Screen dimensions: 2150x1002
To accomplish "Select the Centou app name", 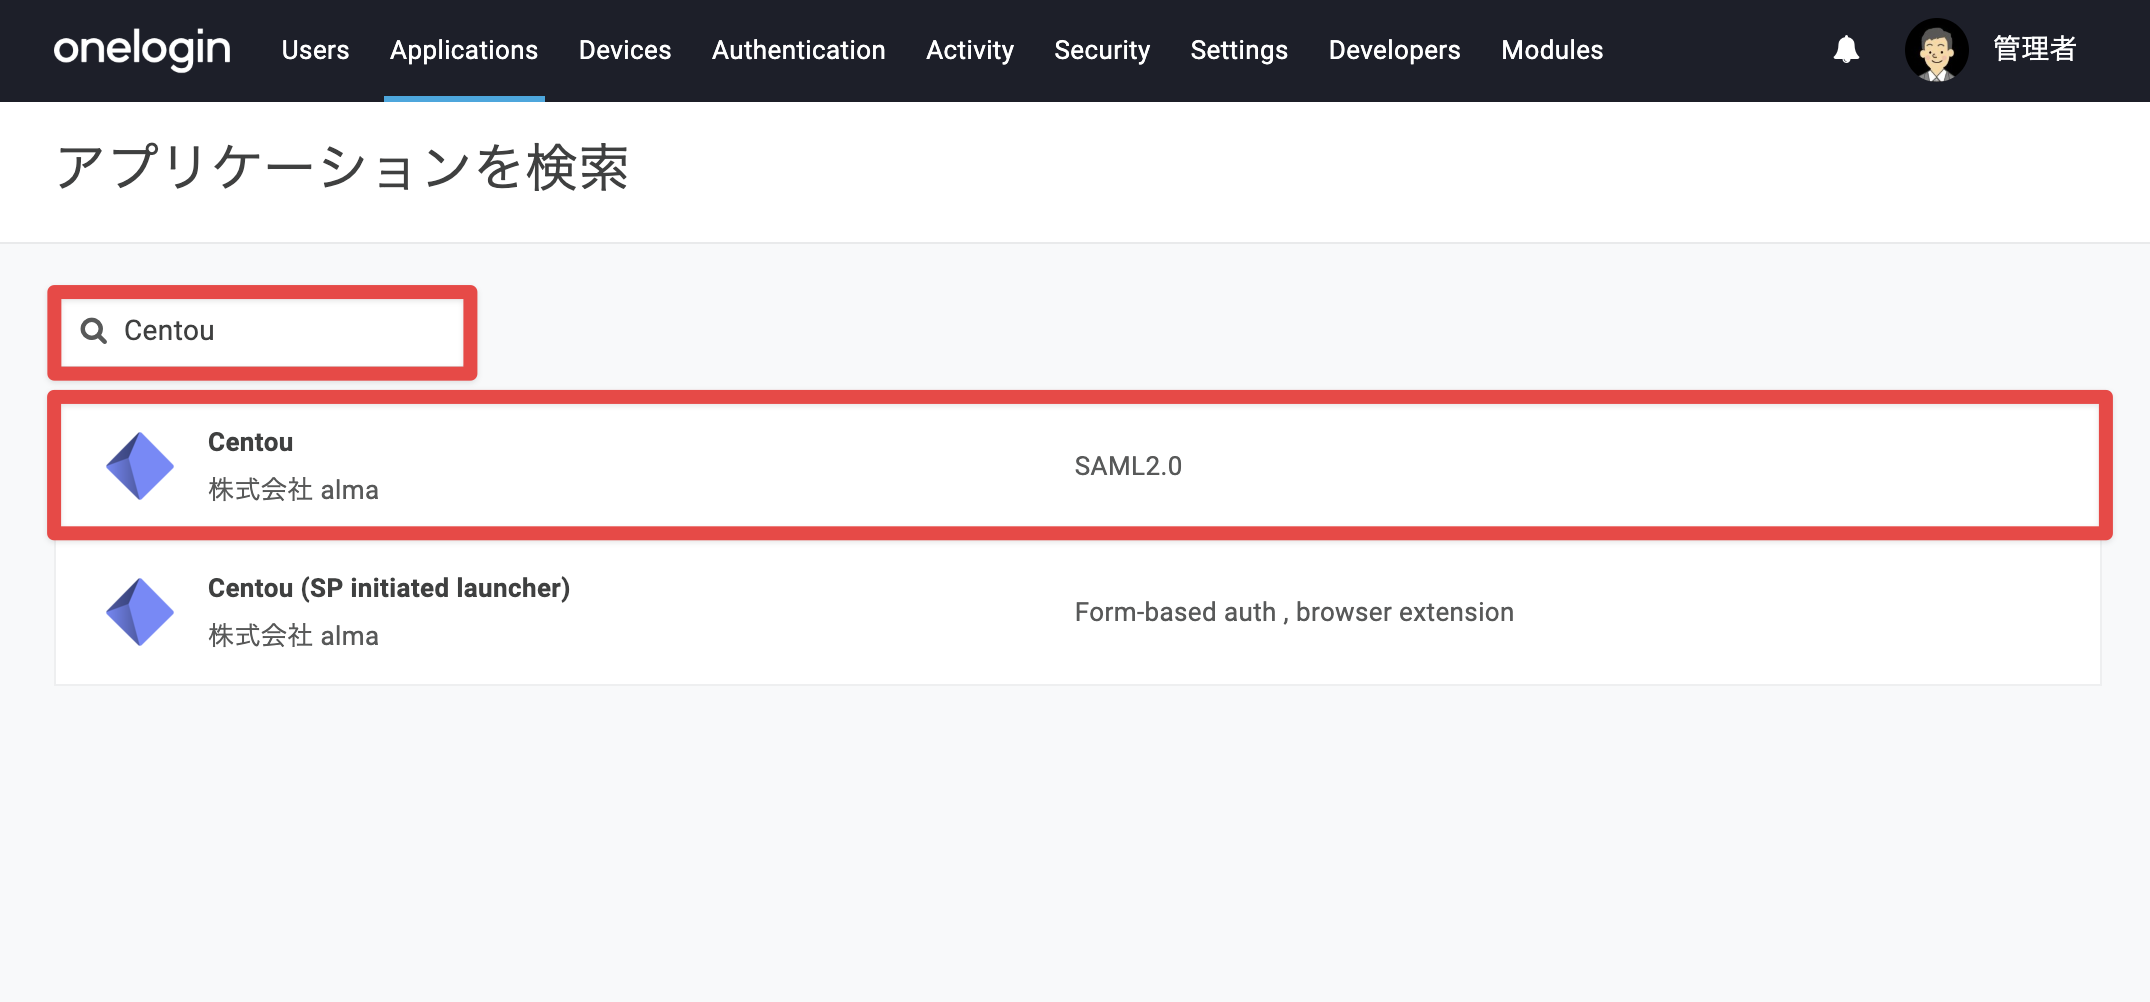I will click(x=250, y=442).
